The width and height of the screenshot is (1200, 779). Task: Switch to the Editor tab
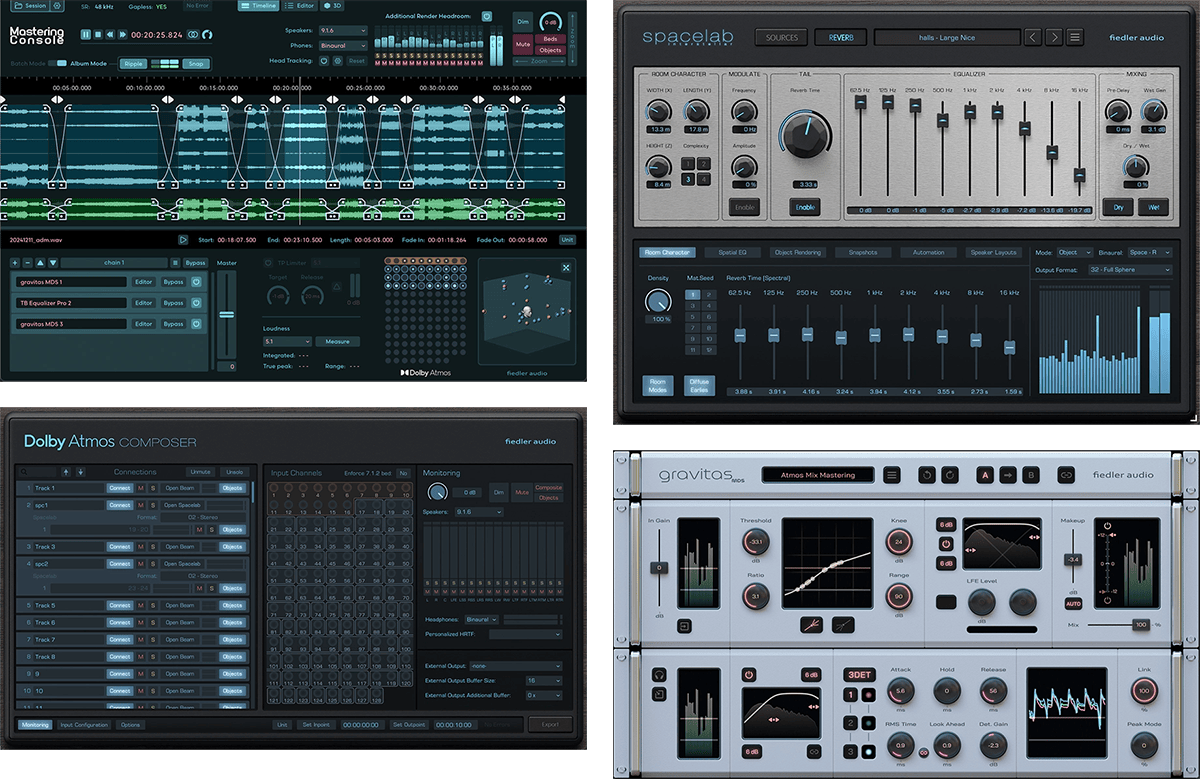coord(301,6)
